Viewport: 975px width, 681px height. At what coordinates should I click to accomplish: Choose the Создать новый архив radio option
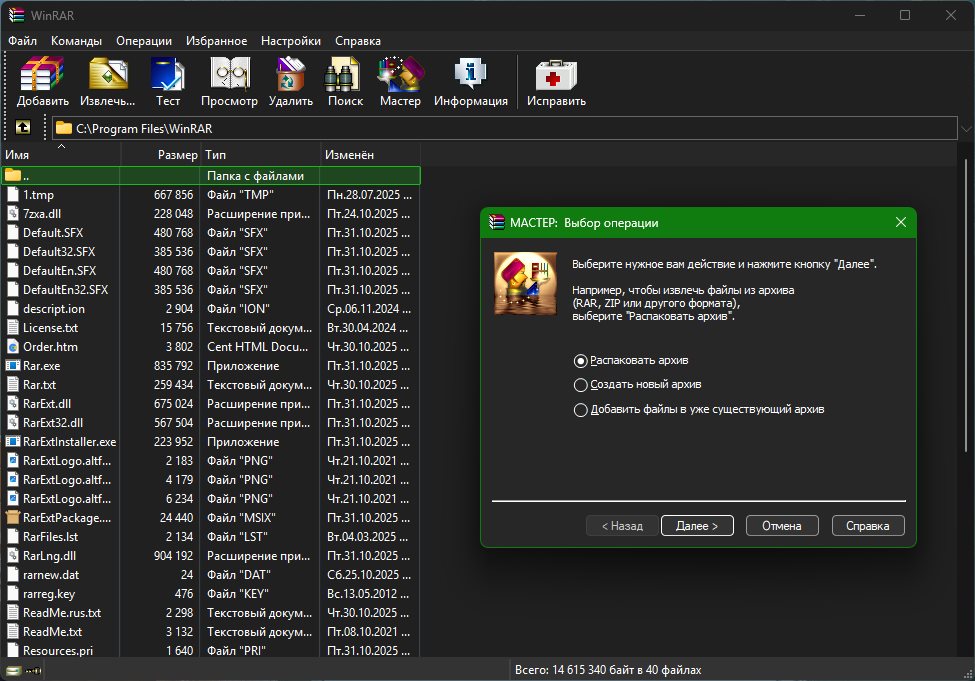point(581,385)
